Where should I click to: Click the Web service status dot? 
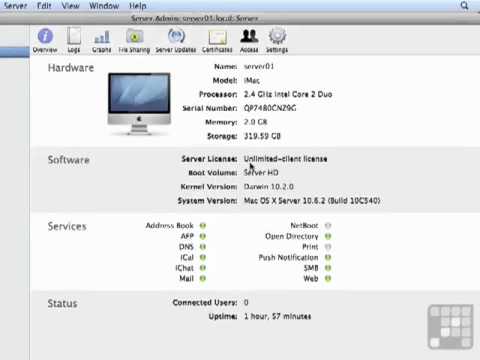pos(328,278)
